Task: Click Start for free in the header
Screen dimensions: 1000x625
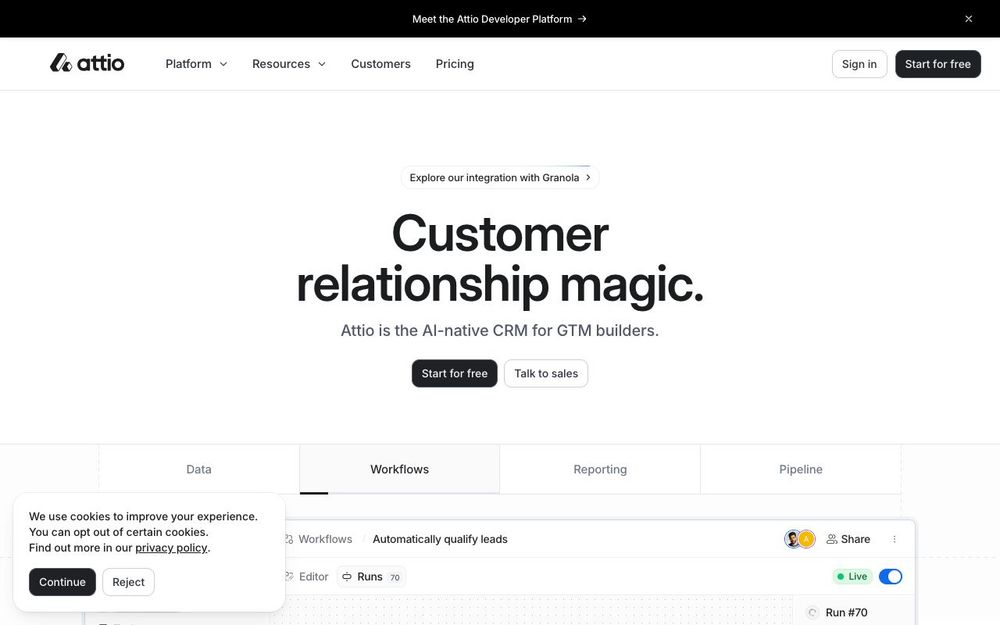Action: click(x=938, y=64)
